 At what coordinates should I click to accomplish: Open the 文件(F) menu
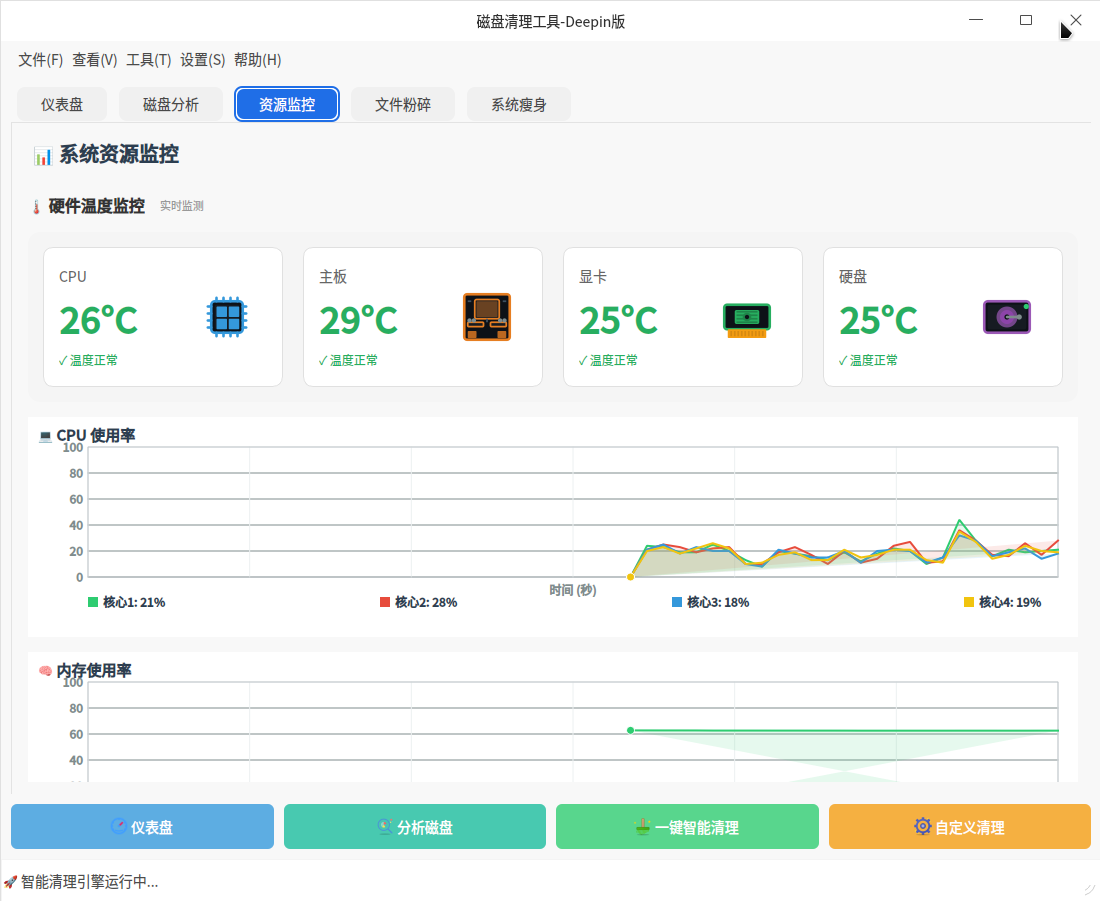coord(41,60)
